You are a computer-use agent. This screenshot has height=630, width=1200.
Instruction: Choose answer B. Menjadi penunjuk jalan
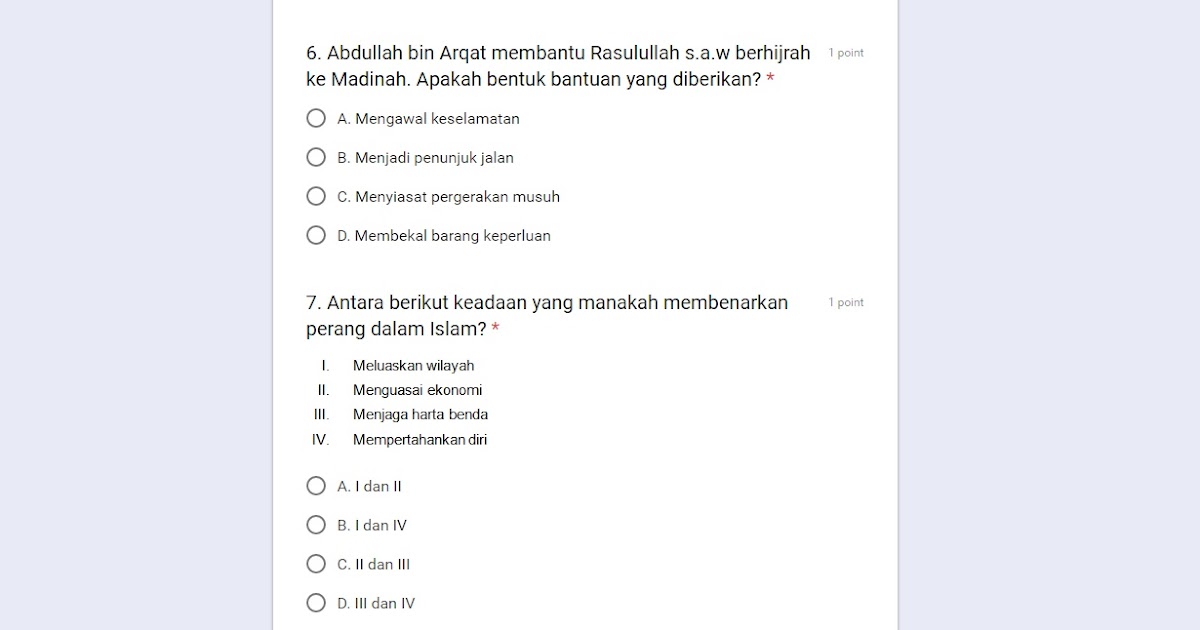[x=316, y=158]
